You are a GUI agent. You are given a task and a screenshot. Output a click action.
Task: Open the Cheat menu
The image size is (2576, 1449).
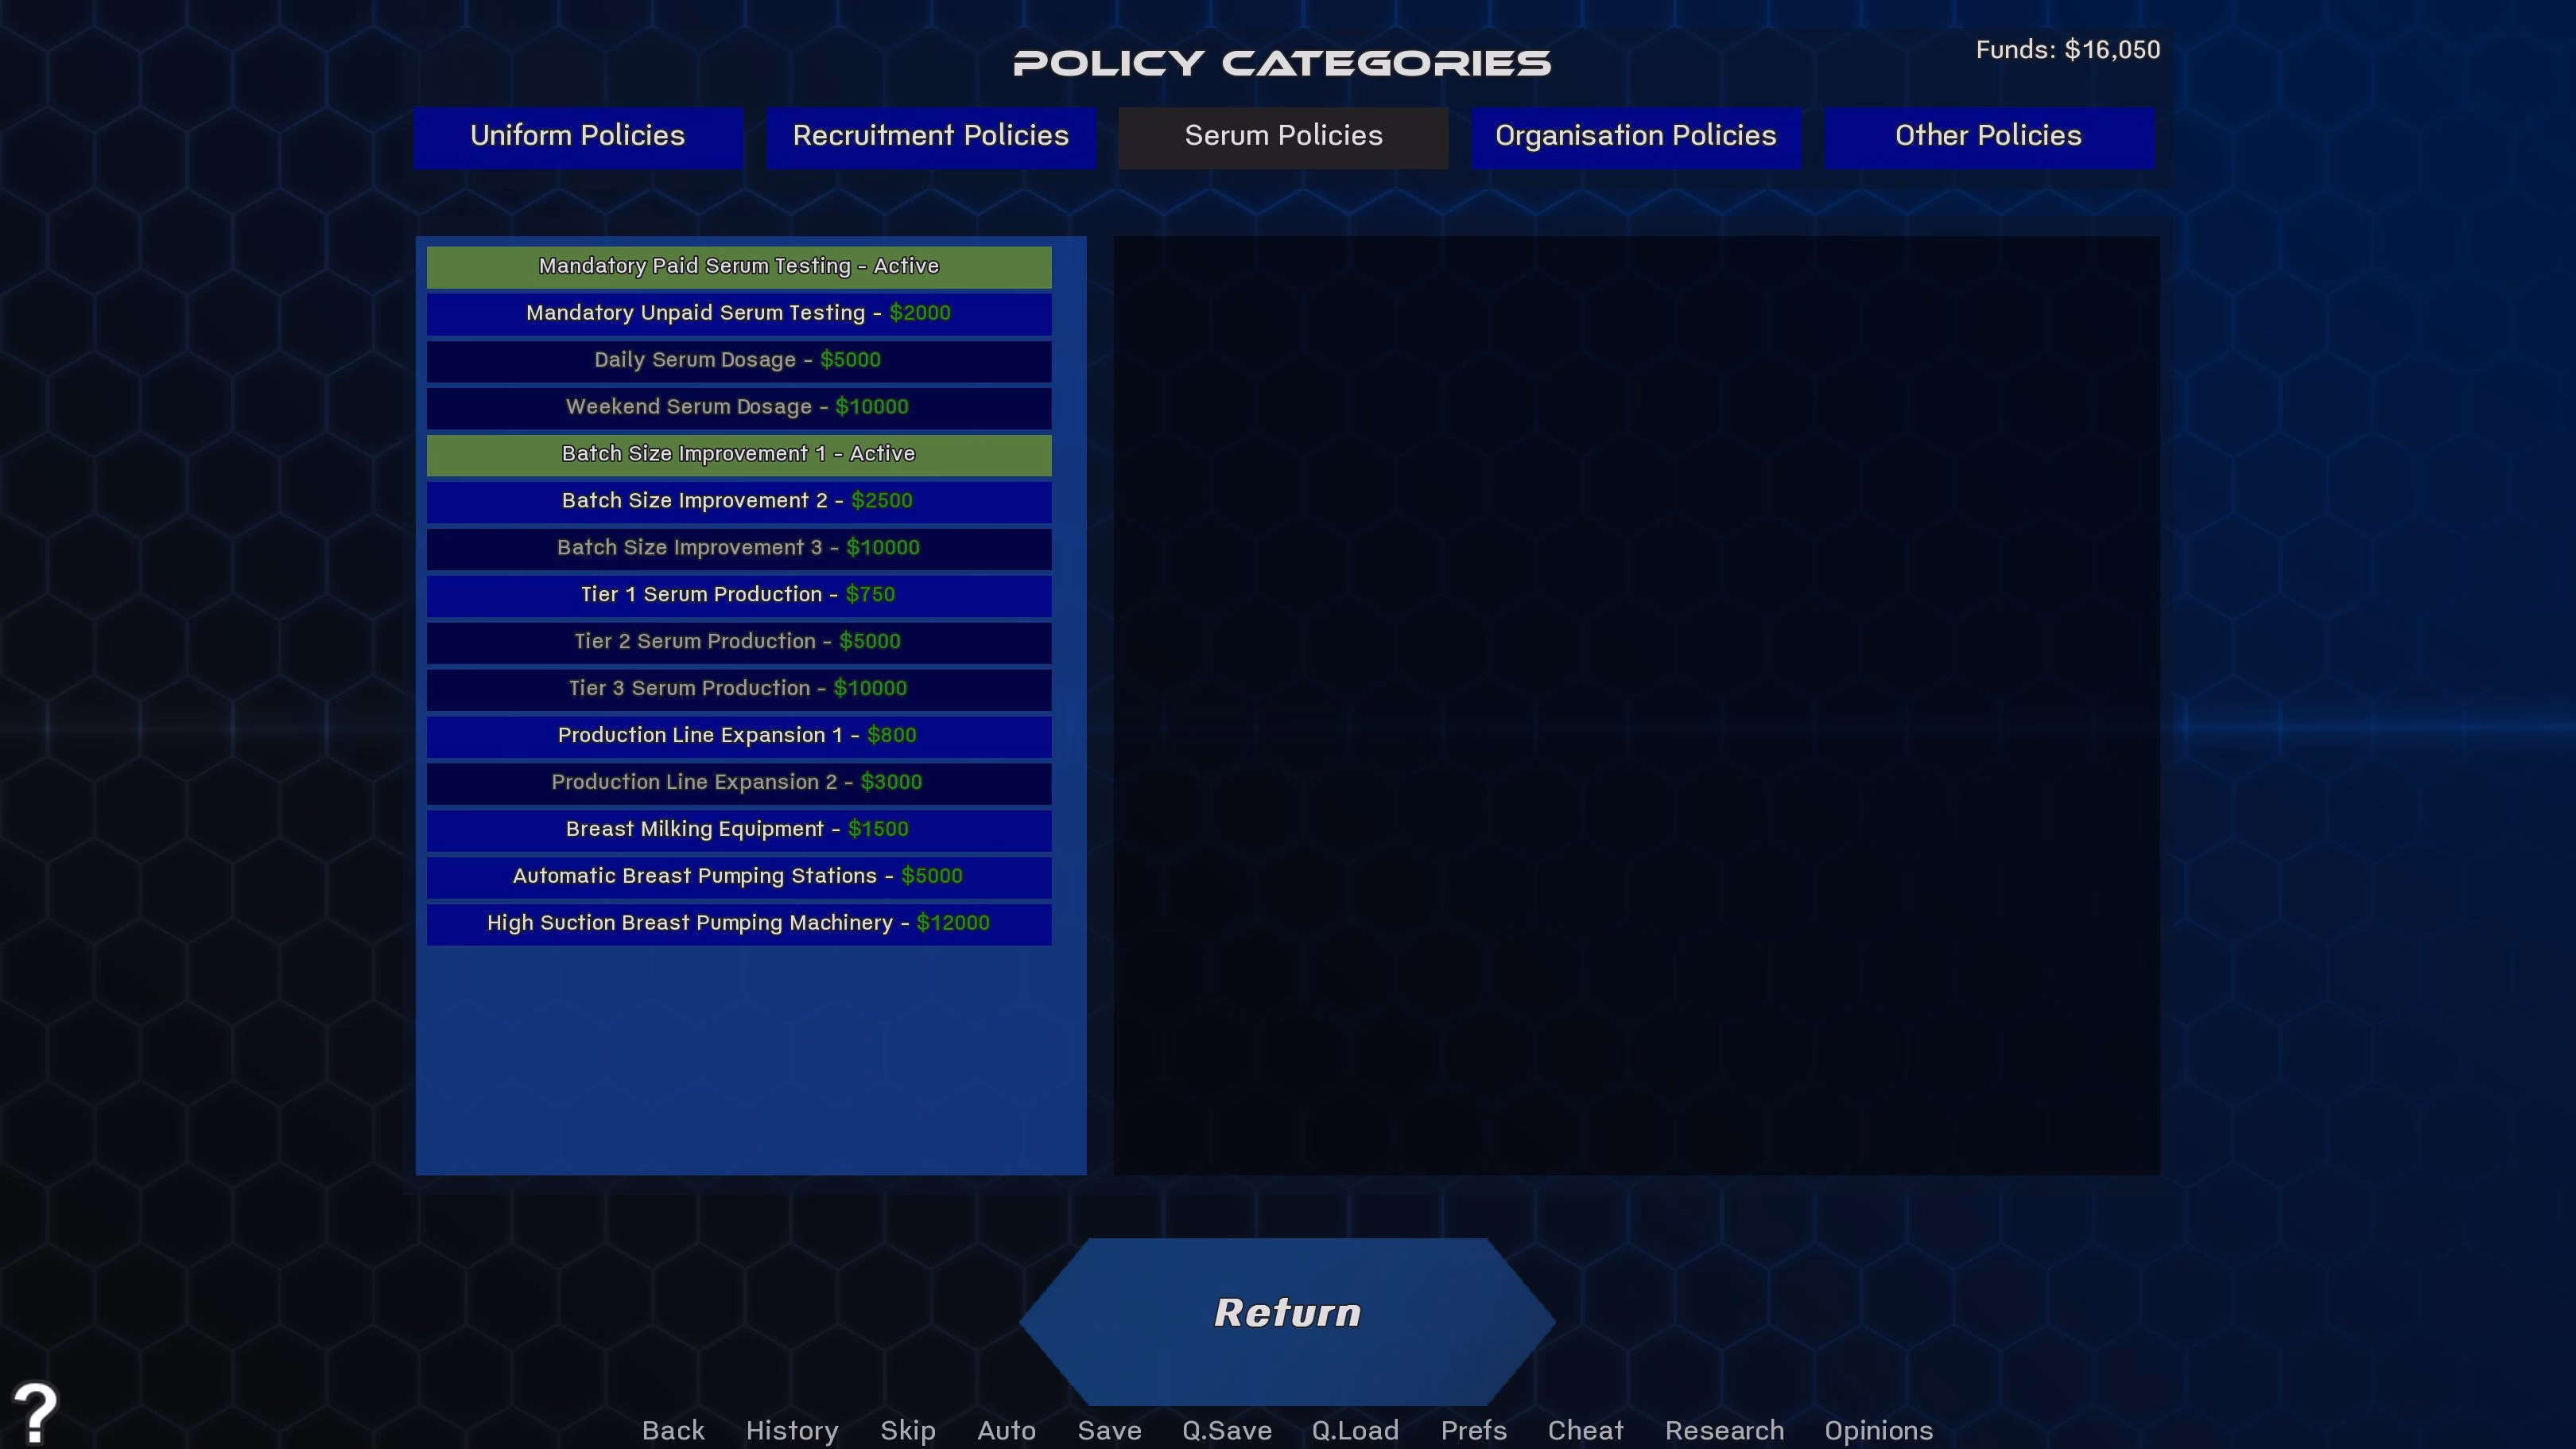(1586, 1431)
